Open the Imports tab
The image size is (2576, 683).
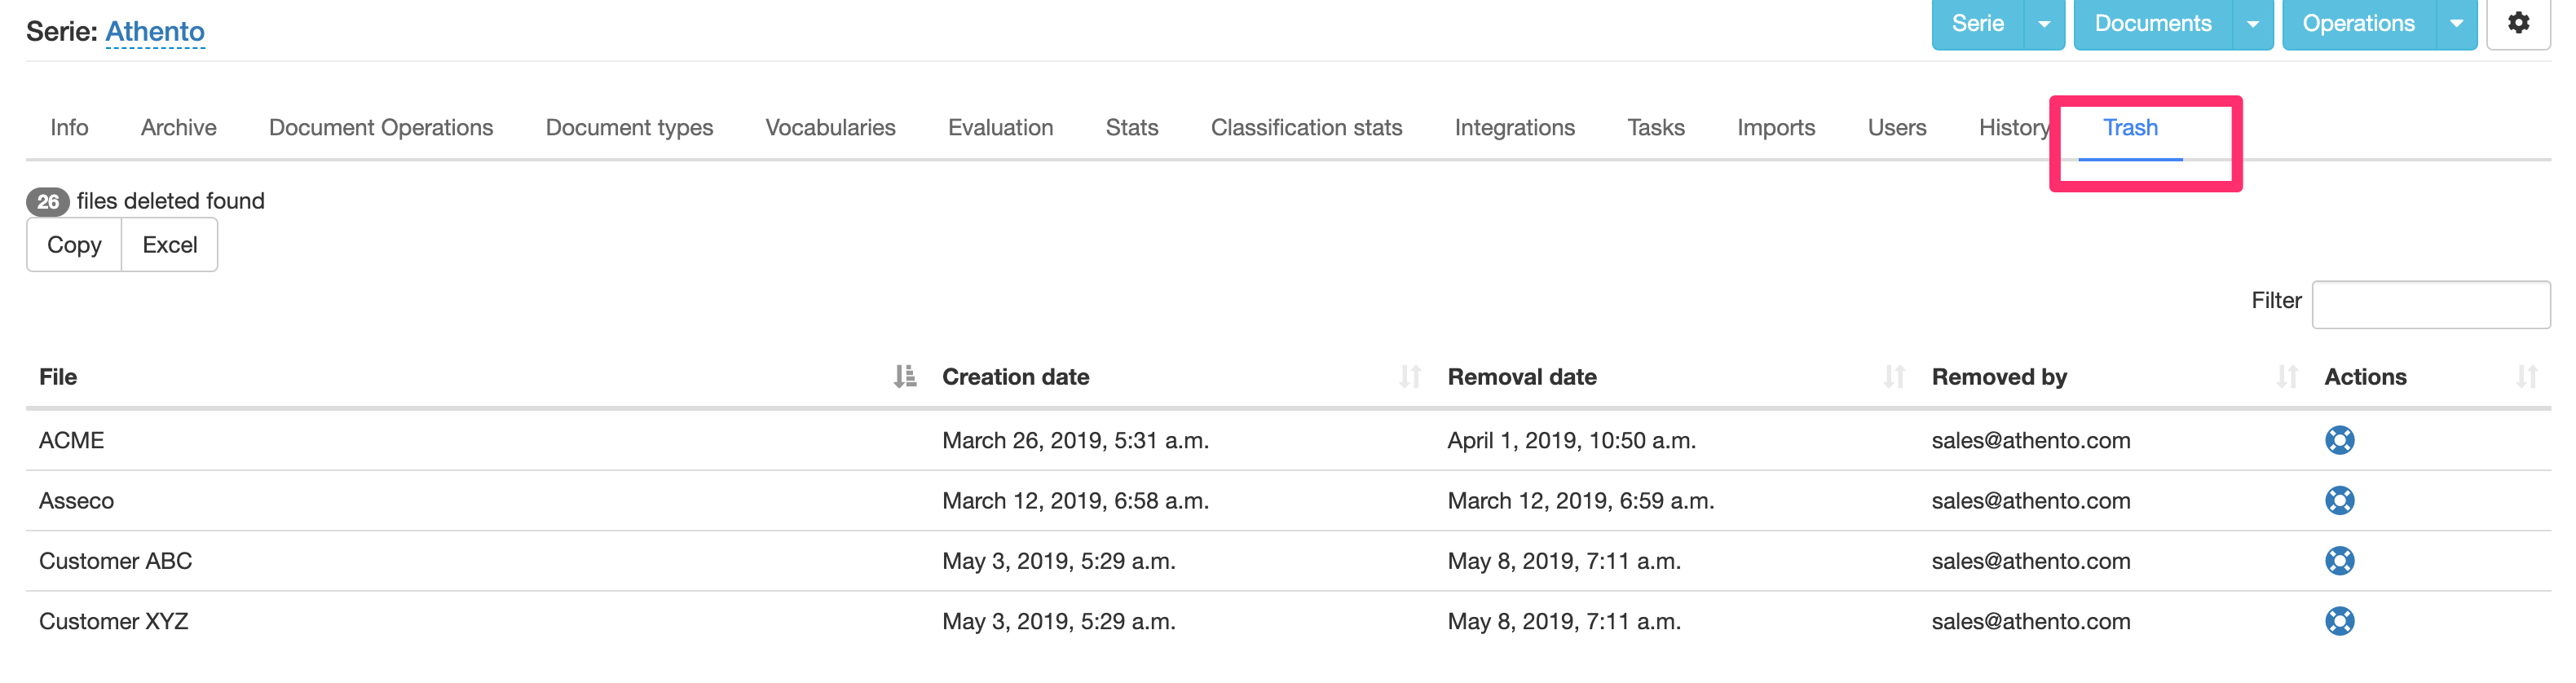(x=1776, y=127)
